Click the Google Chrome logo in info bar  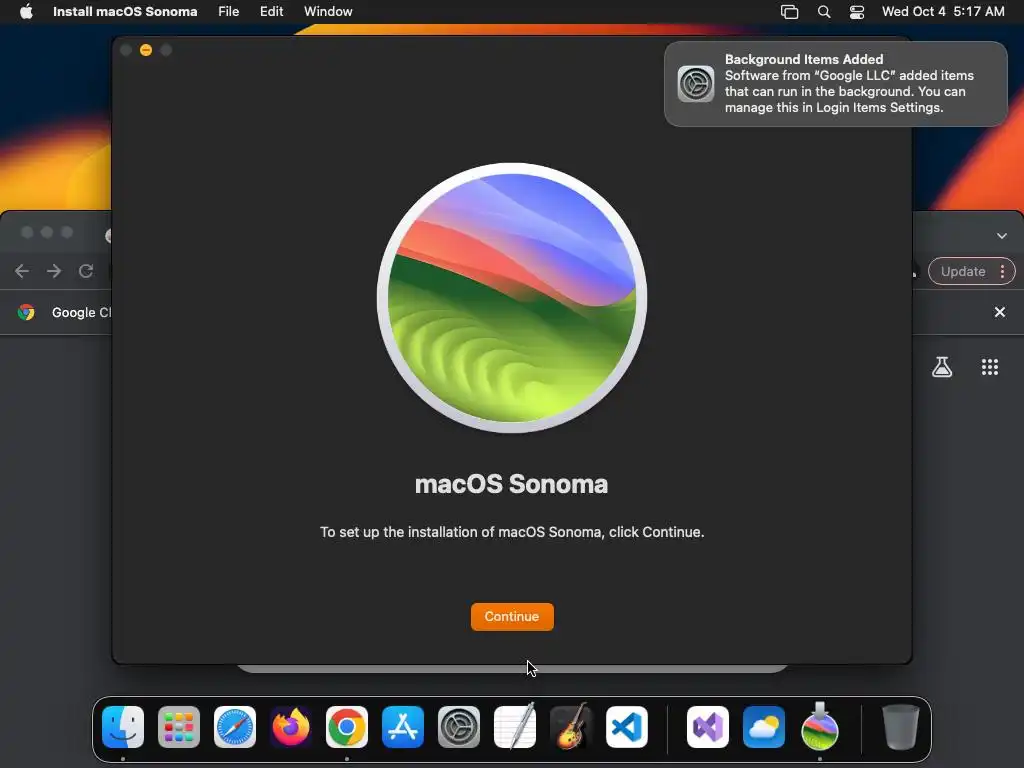point(26,312)
